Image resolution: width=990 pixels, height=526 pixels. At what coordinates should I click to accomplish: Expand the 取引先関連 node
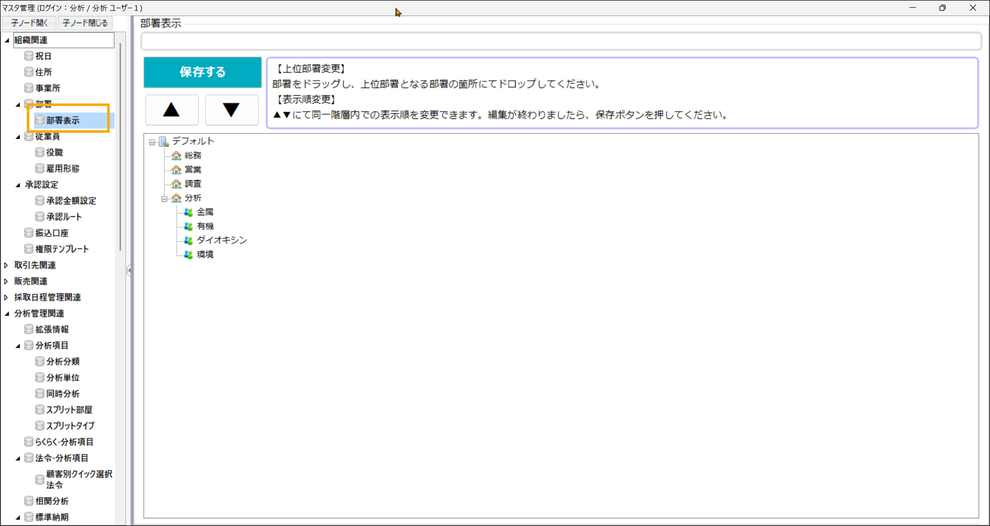[x=7, y=265]
